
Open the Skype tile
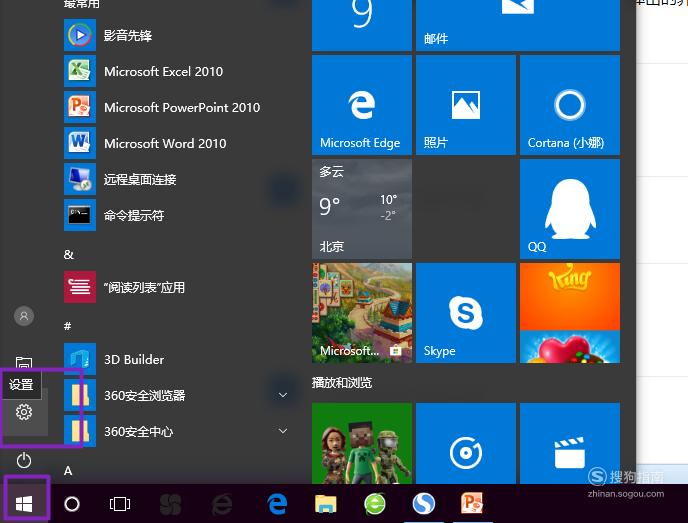click(466, 313)
